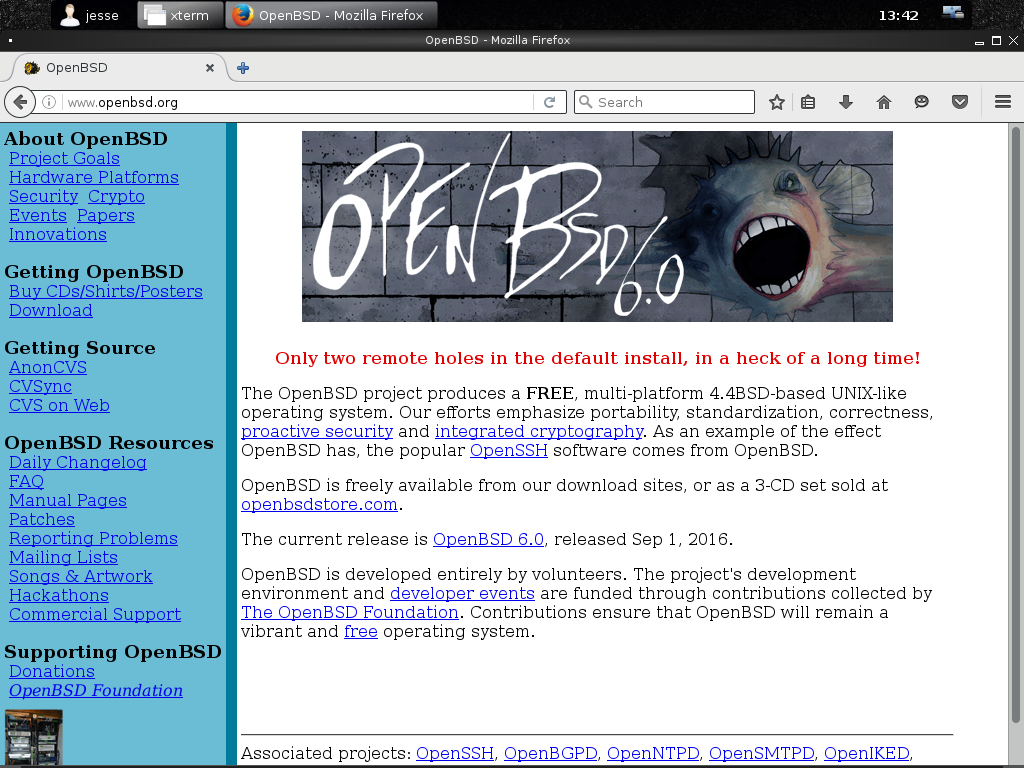Open the Mailing Lists link
Viewport: 1024px width, 768px height.
(x=63, y=557)
